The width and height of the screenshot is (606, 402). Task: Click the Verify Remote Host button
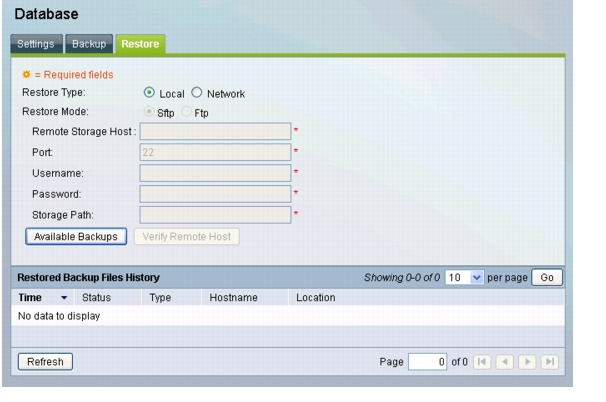click(x=187, y=237)
